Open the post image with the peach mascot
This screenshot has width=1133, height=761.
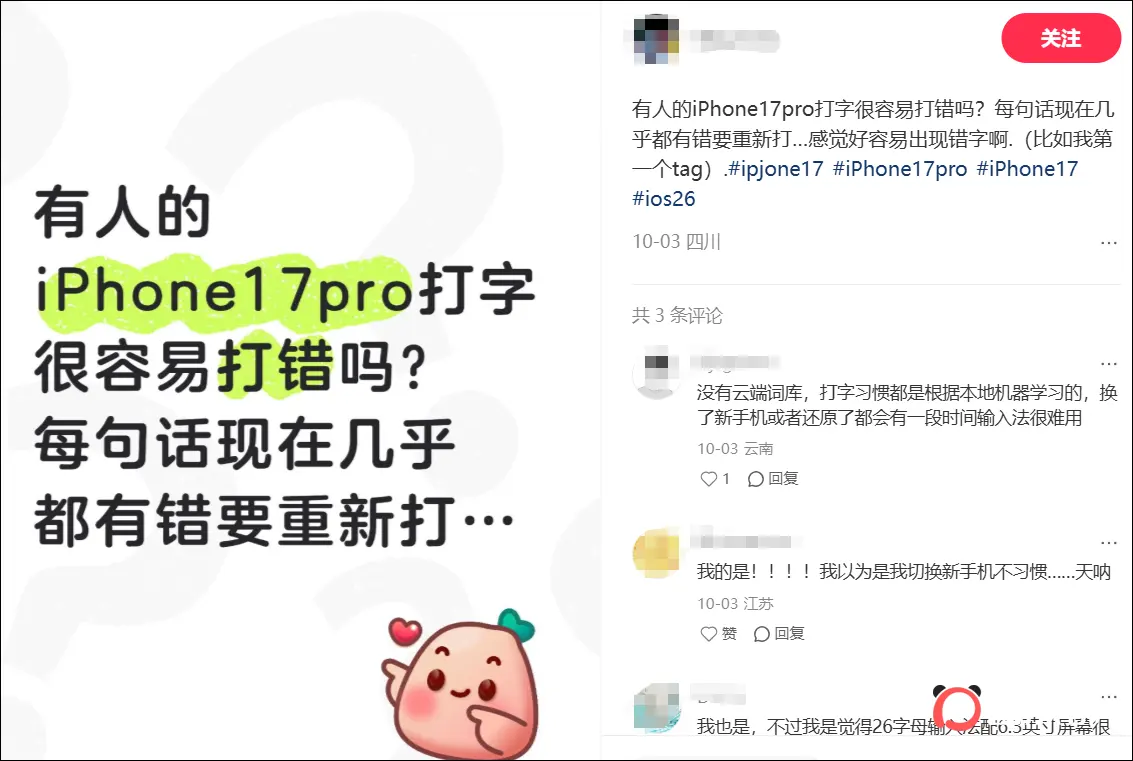coord(300,380)
